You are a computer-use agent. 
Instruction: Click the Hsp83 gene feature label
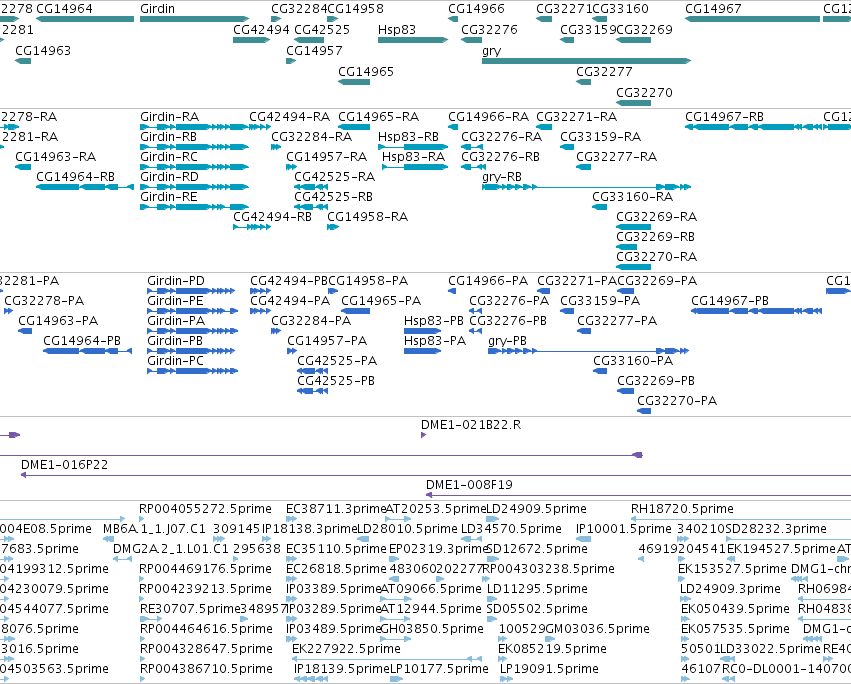tap(397, 29)
